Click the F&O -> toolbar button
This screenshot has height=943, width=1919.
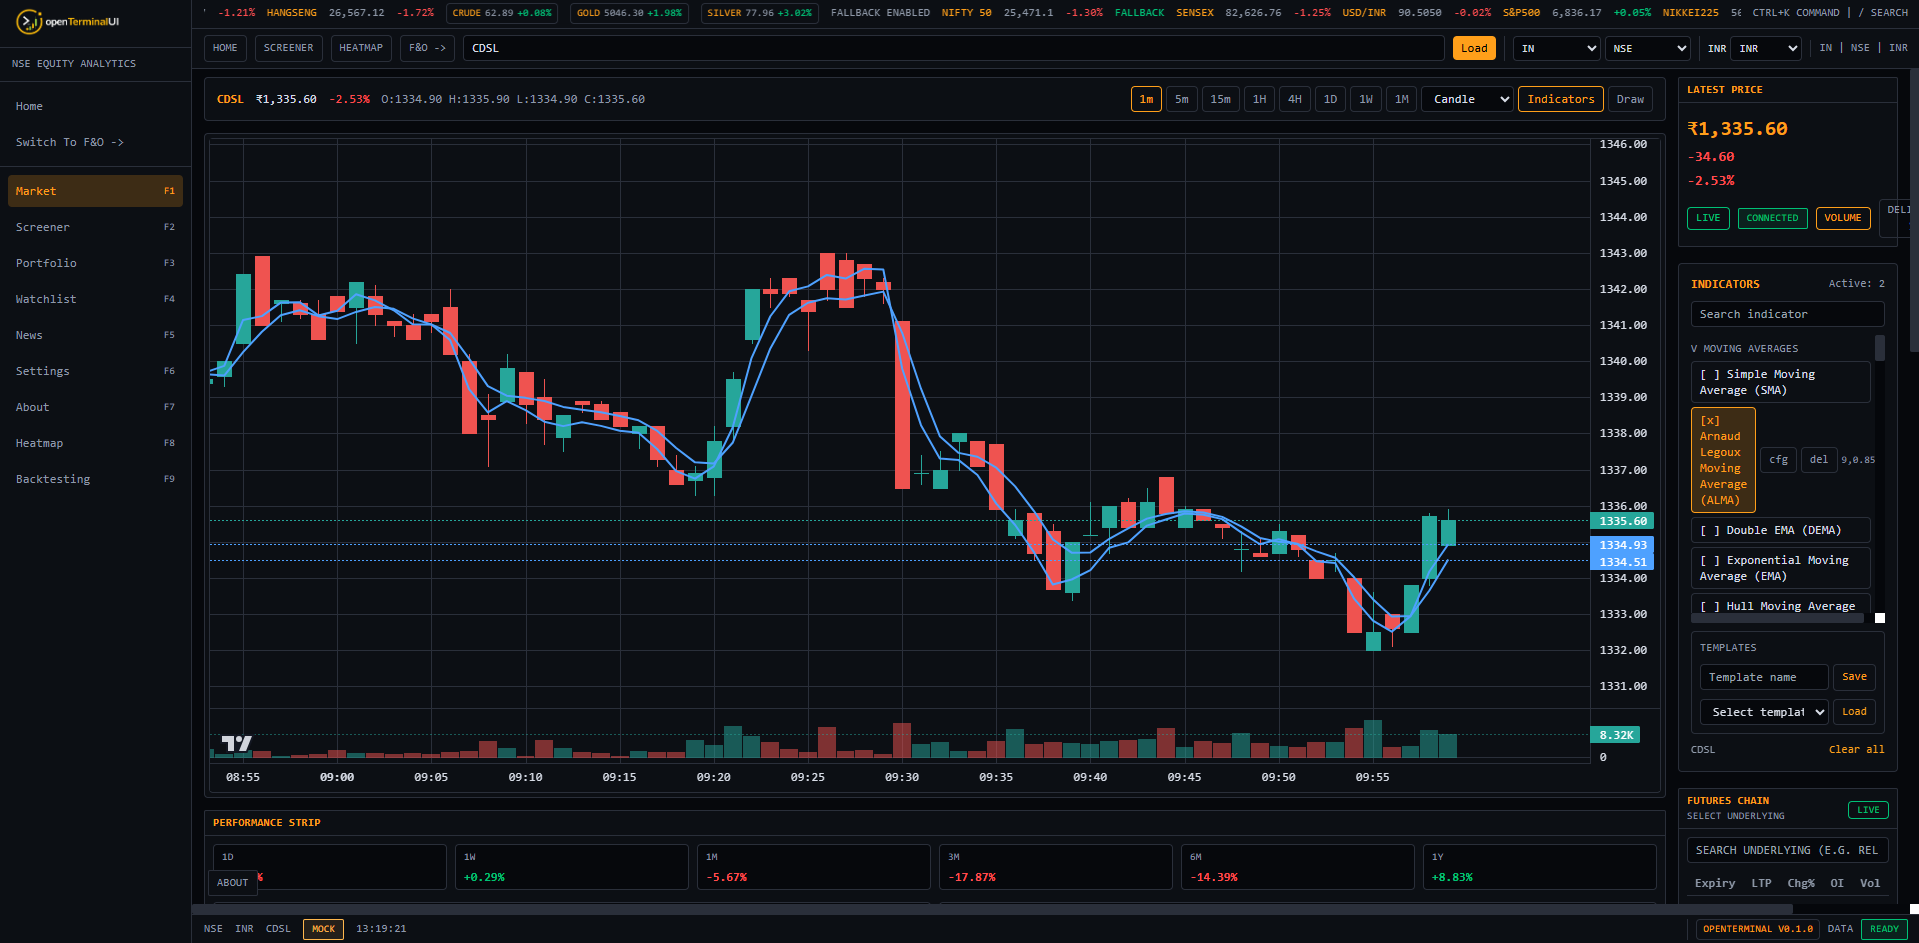428,48
